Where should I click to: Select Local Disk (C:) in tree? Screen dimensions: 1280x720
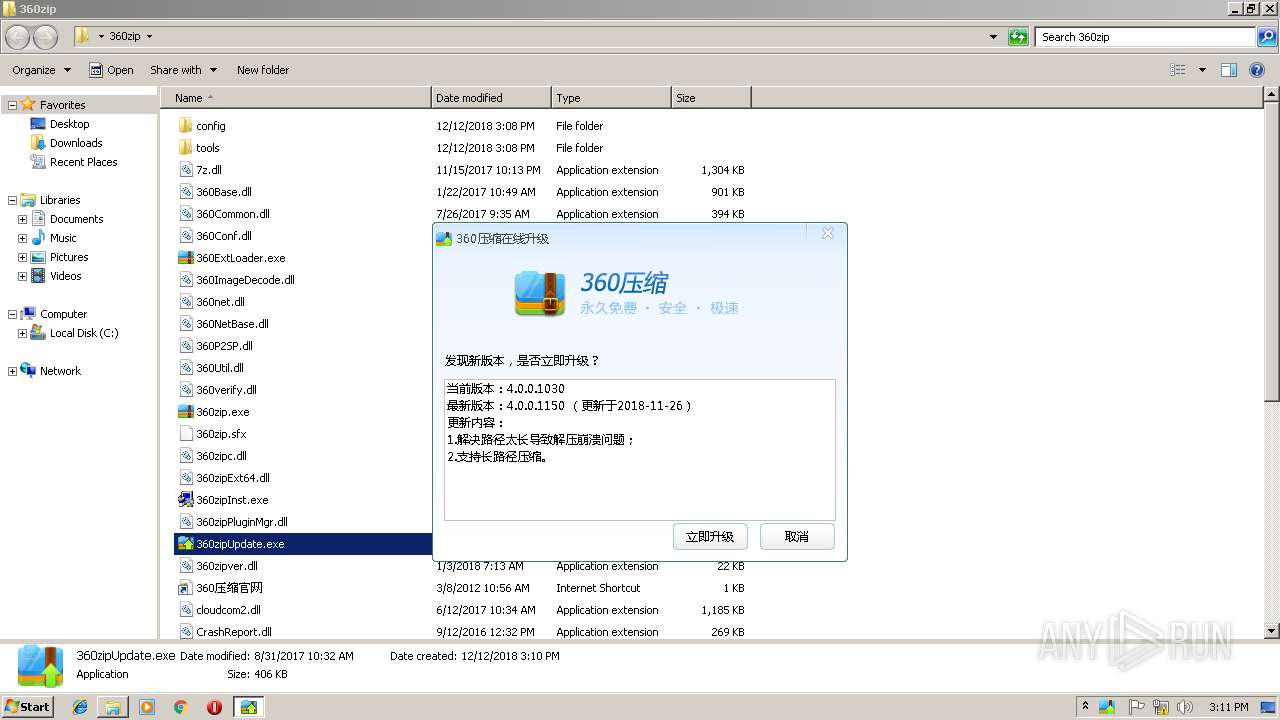(84, 333)
